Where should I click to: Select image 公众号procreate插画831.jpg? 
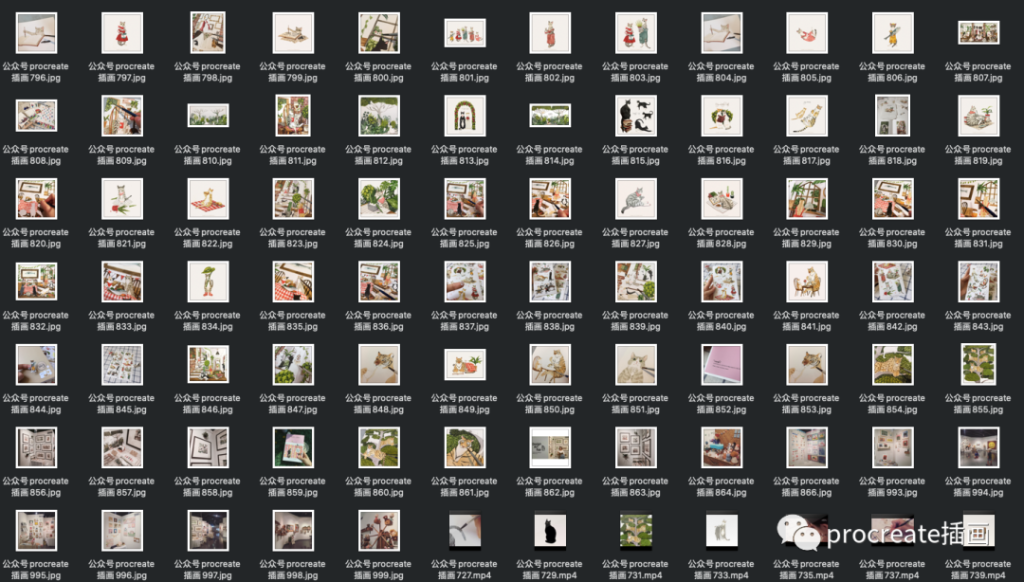coord(979,198)
